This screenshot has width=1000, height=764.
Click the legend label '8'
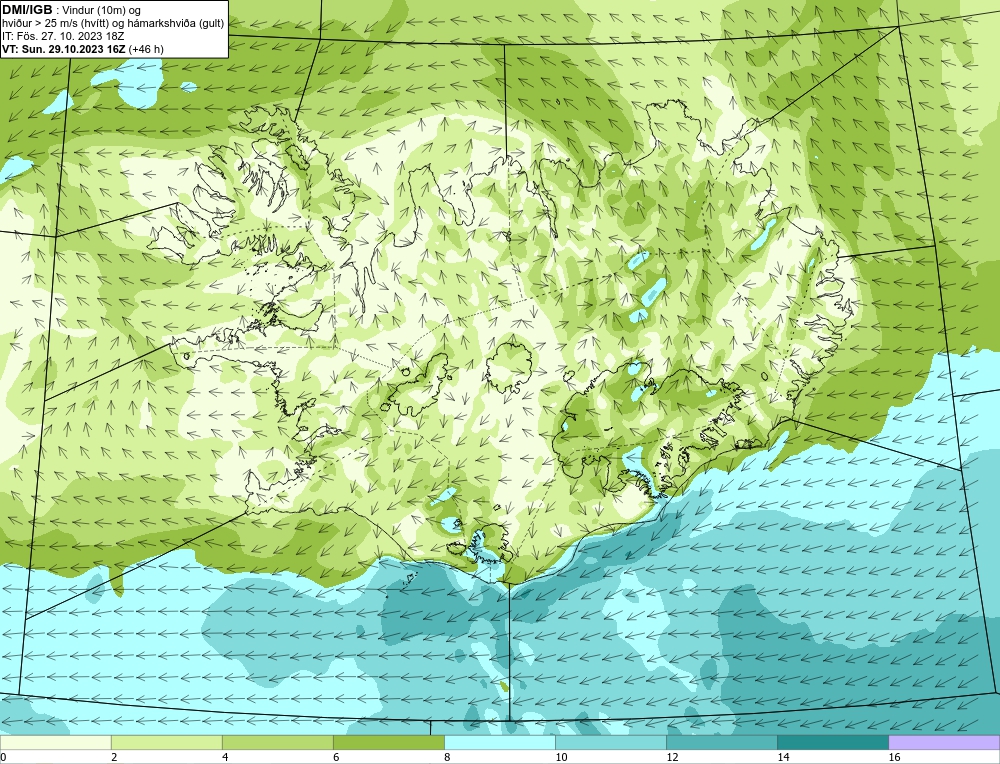pos(447,757)
